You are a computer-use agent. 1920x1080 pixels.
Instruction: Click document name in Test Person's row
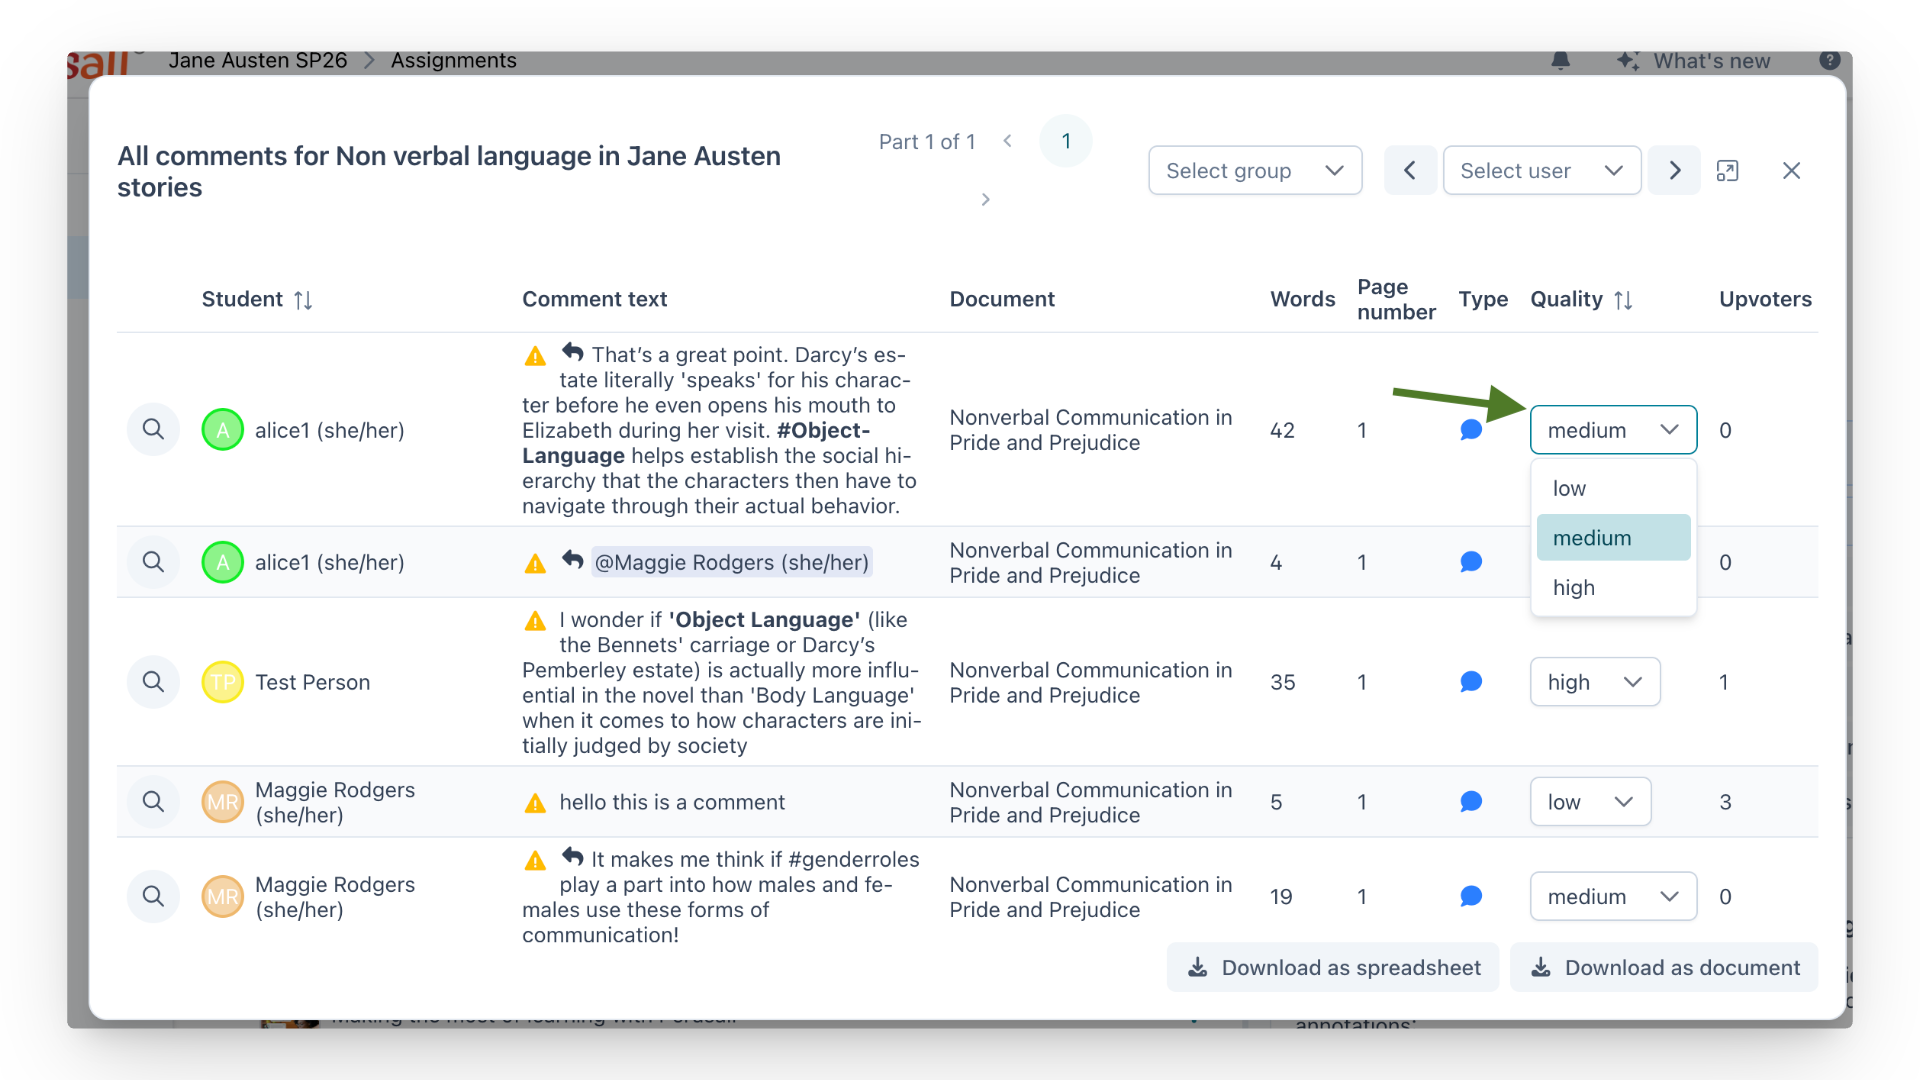pyautogui.click(x=1091, y=682)
